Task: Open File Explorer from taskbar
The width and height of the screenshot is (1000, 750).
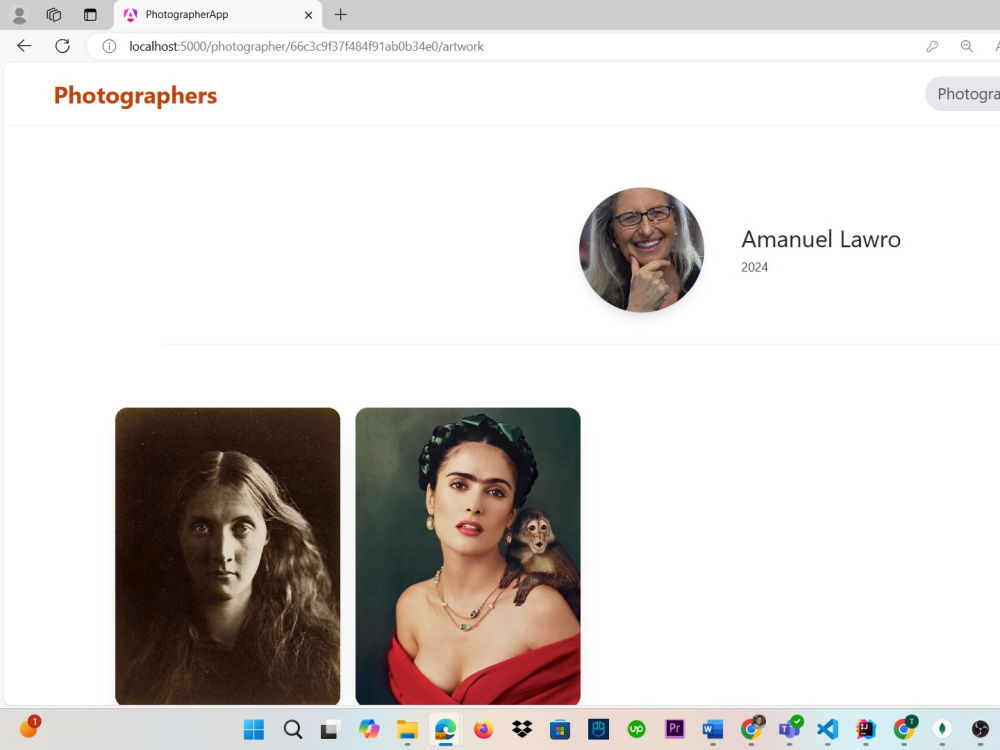Action: tap(407, 729)
